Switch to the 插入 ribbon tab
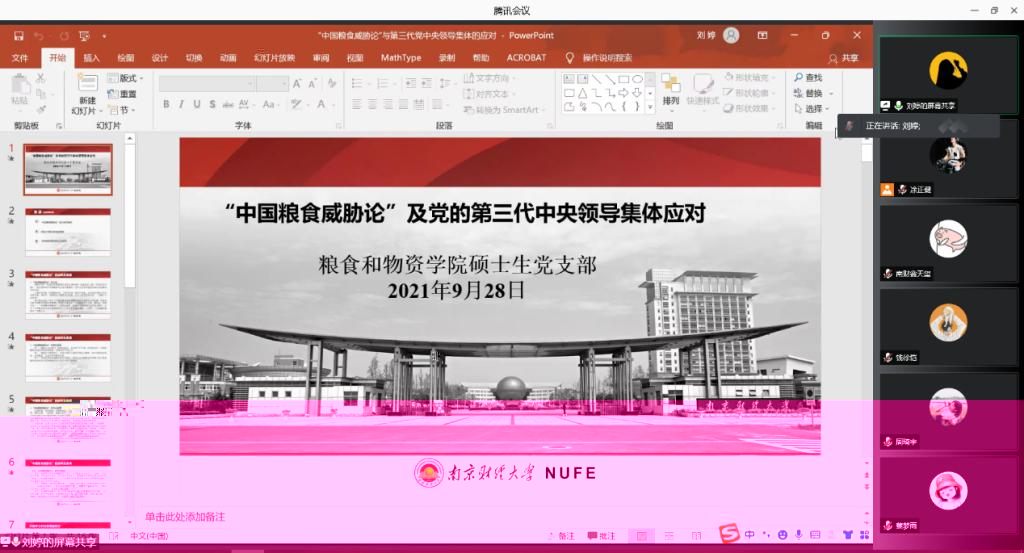 91,58
